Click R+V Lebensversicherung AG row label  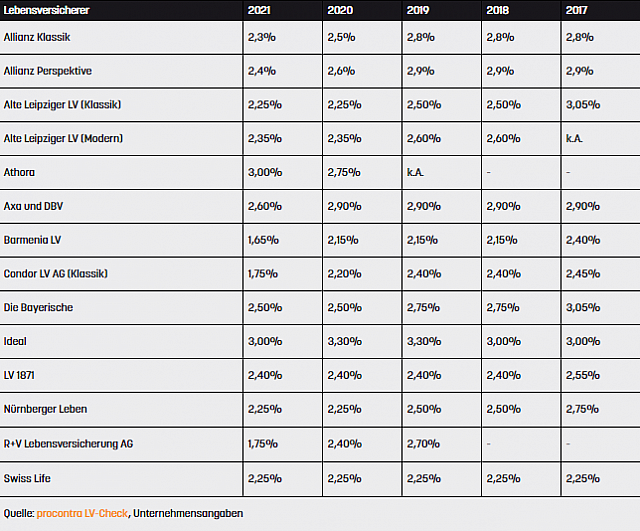[x=68, y=443]
